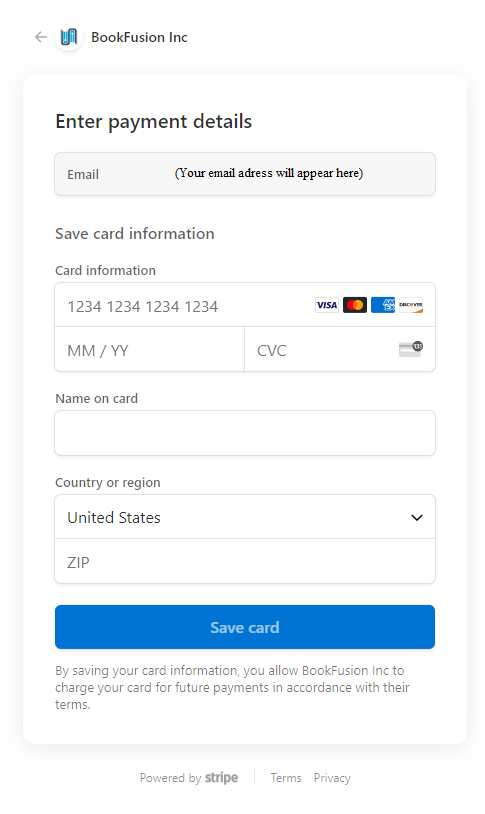This screenshot has height=814, width=485.
Task: Click the BookFusion Inc merchant name
Action: 139,37
